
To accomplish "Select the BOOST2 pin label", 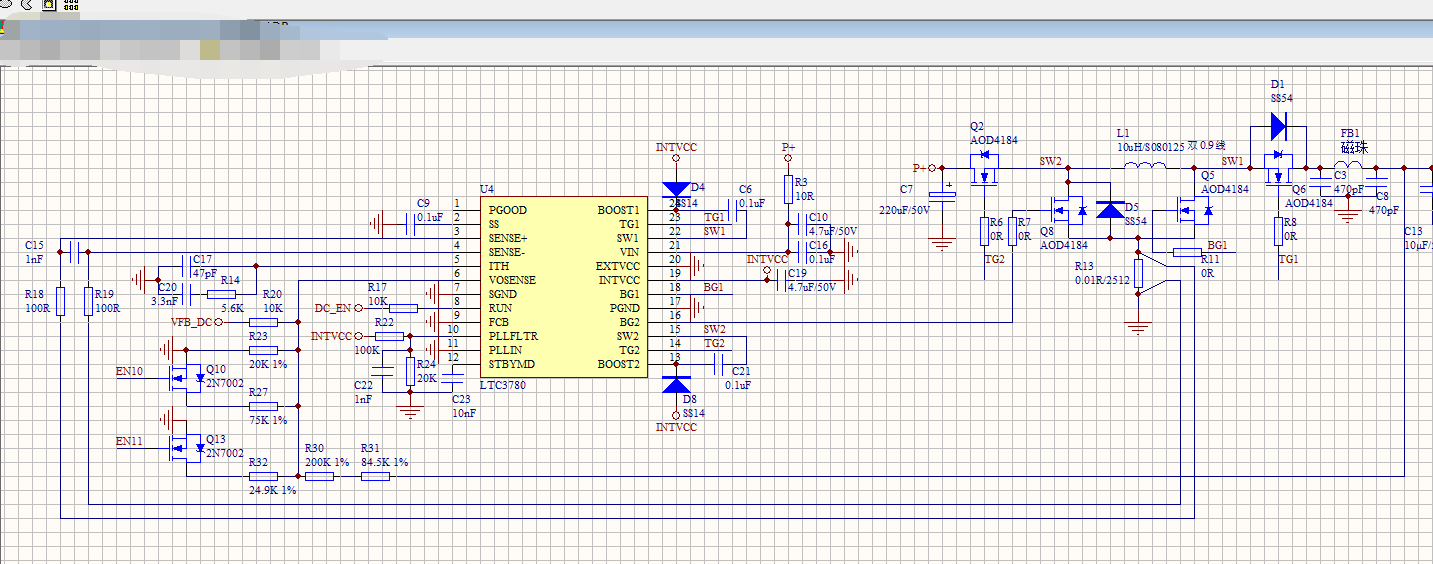I will click(618, 365).
